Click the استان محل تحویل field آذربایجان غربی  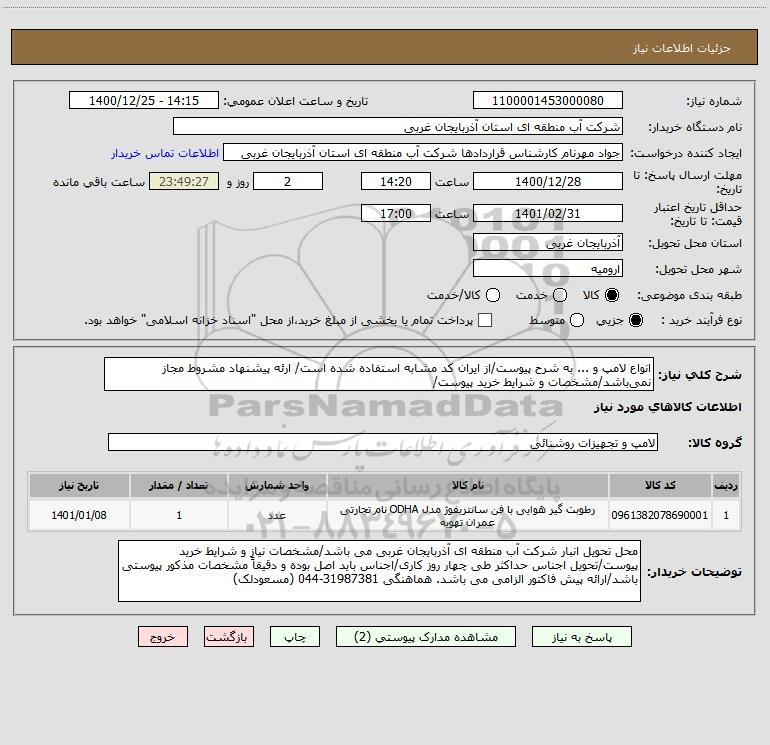click(548, 243)
